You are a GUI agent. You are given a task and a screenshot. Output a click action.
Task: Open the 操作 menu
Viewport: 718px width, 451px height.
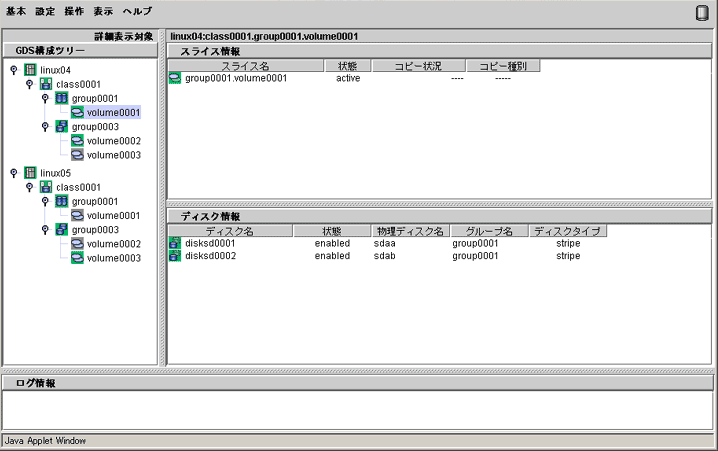tap(74, 11)
